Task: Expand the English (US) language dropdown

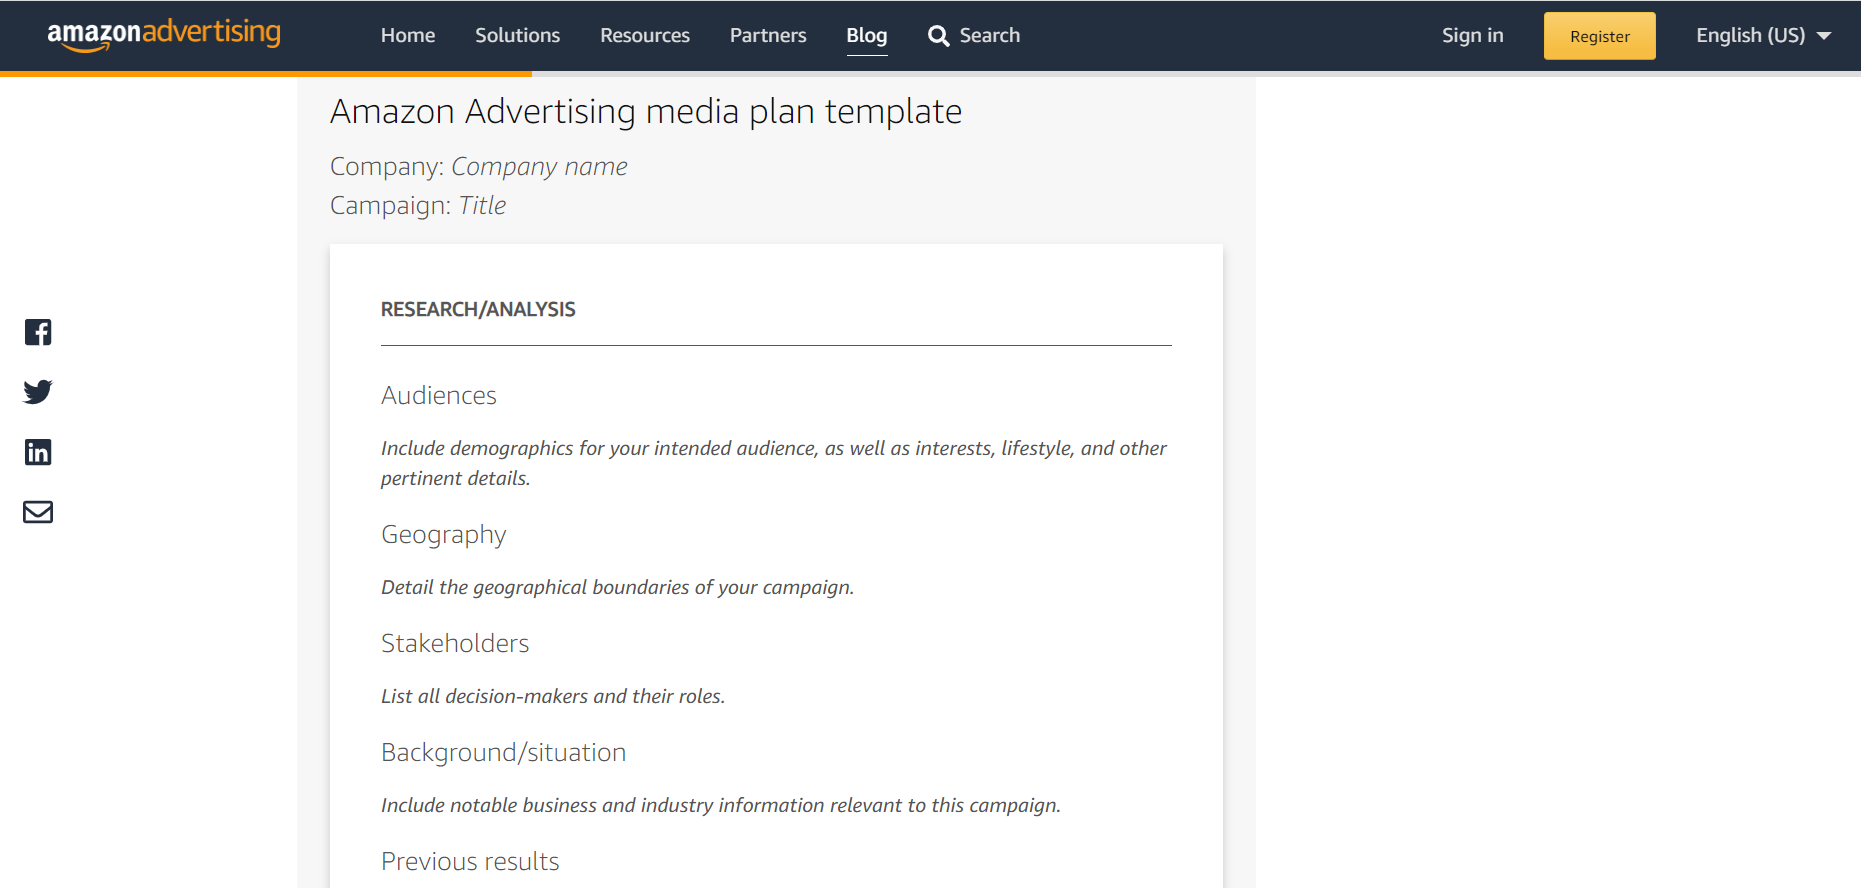Action: pos(1764,36)
